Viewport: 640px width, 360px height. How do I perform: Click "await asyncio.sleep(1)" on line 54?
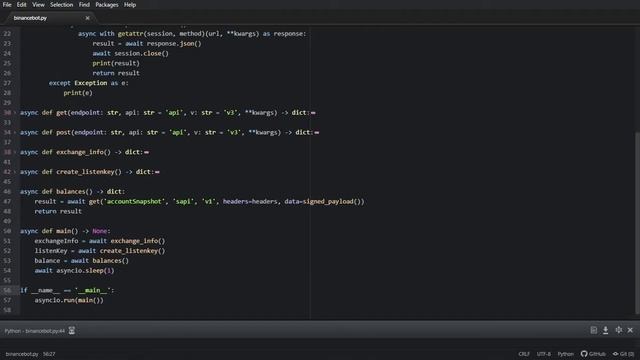(x=74, y=271)
